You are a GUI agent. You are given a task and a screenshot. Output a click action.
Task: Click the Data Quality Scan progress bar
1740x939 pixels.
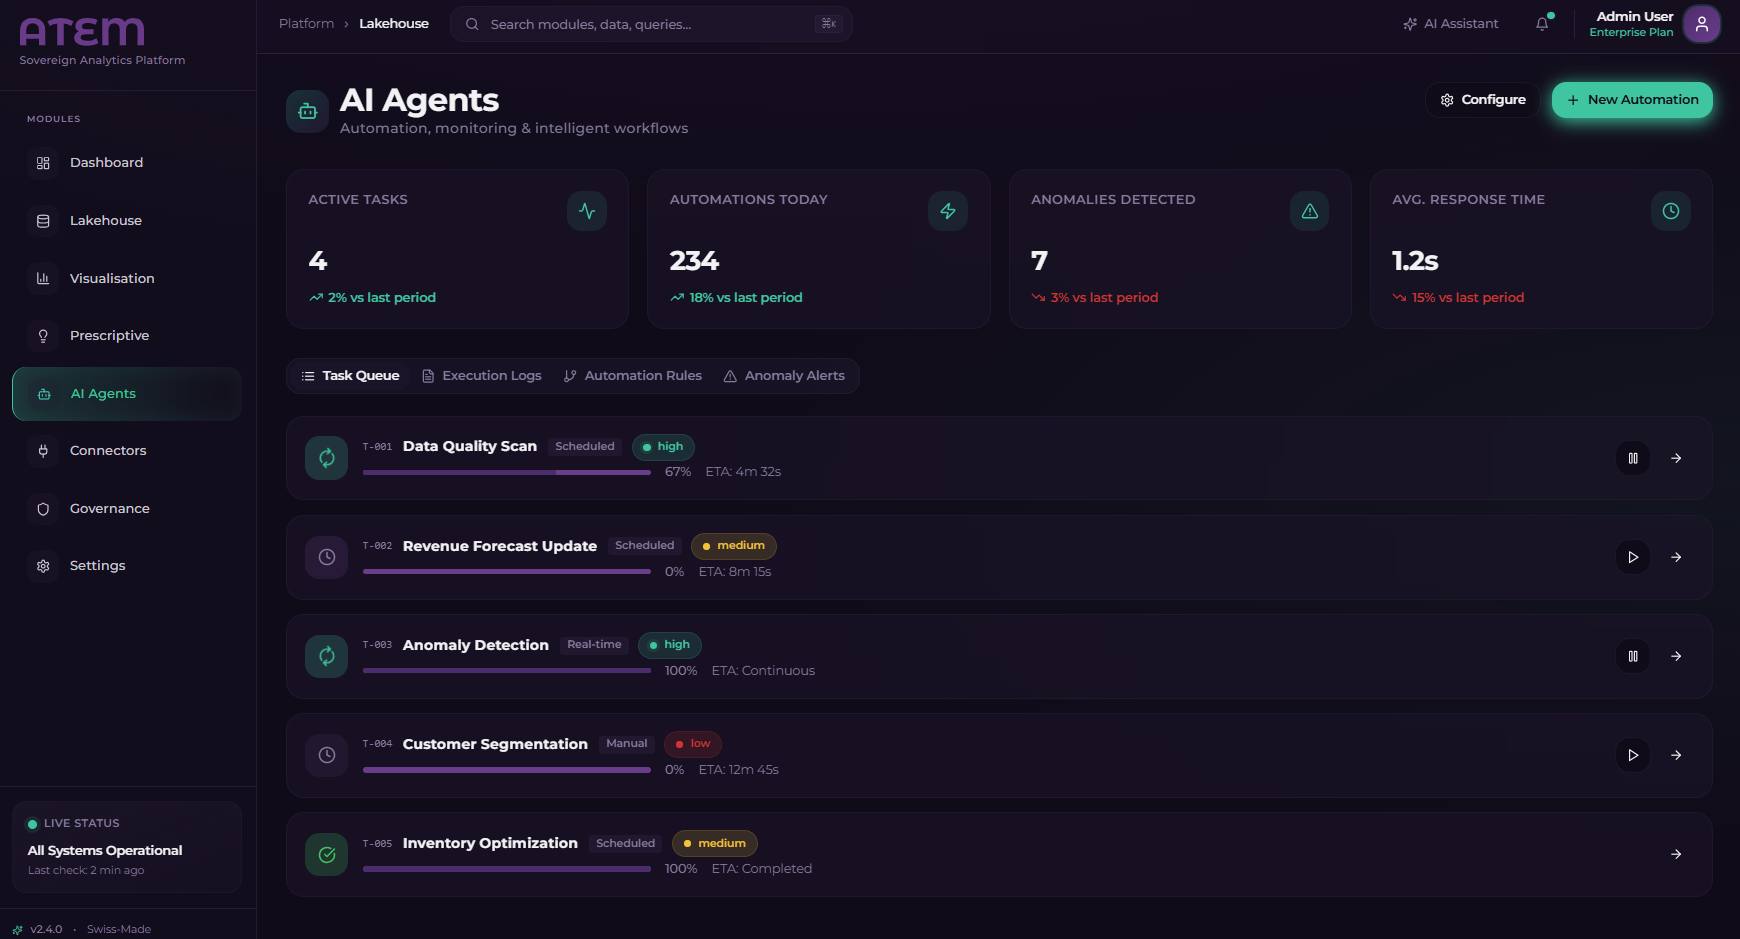click(507, 472)
